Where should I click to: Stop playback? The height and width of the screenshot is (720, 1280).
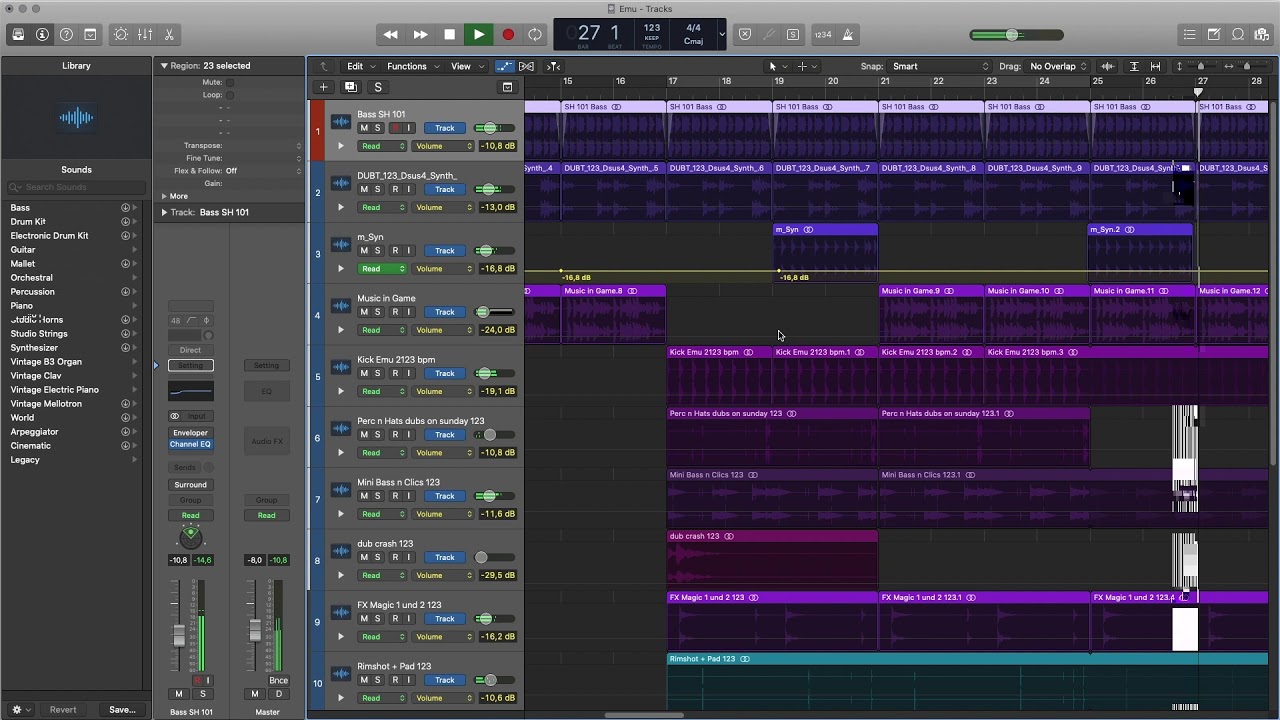pyautogui.click(x=449, y=35)
